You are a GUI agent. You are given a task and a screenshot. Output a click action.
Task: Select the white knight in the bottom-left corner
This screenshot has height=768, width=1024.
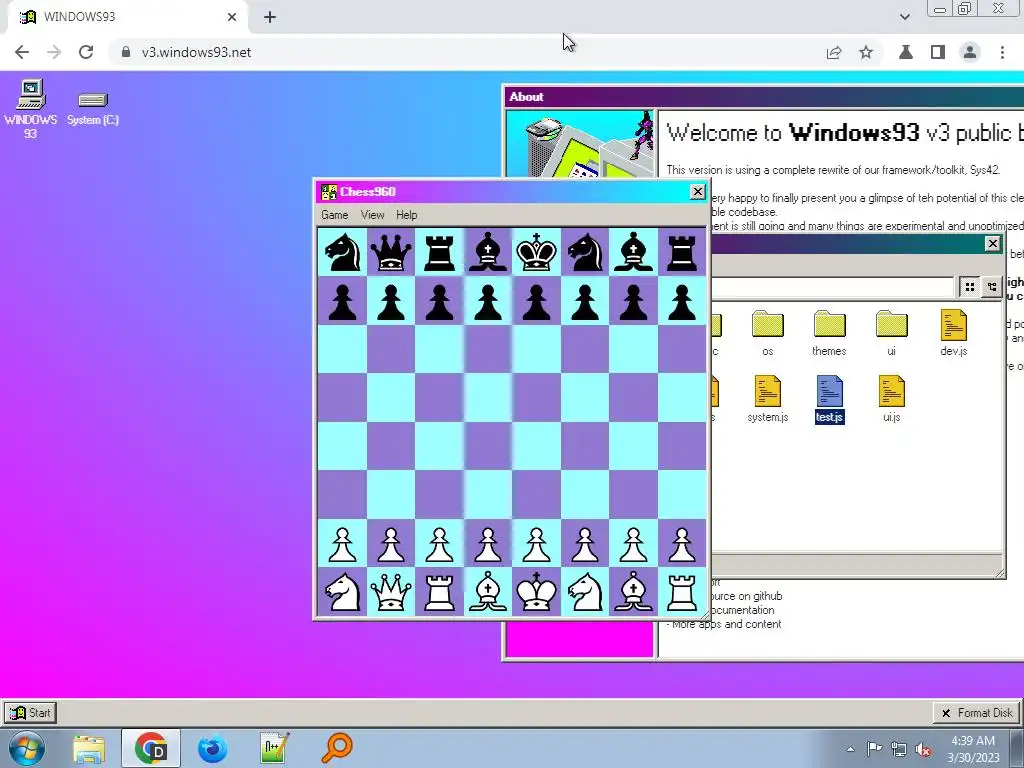342,592
